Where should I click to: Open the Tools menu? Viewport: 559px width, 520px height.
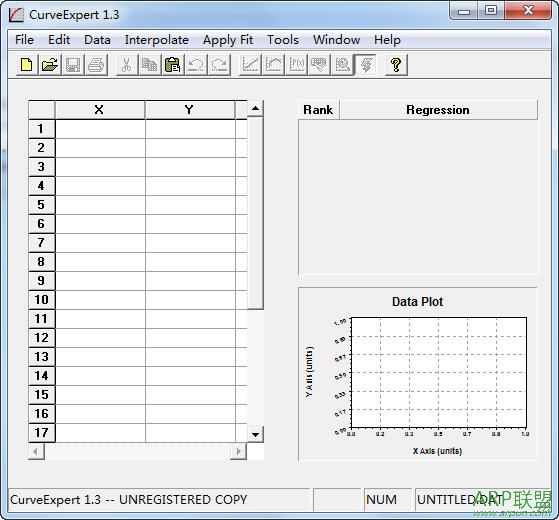coord(283,40)
